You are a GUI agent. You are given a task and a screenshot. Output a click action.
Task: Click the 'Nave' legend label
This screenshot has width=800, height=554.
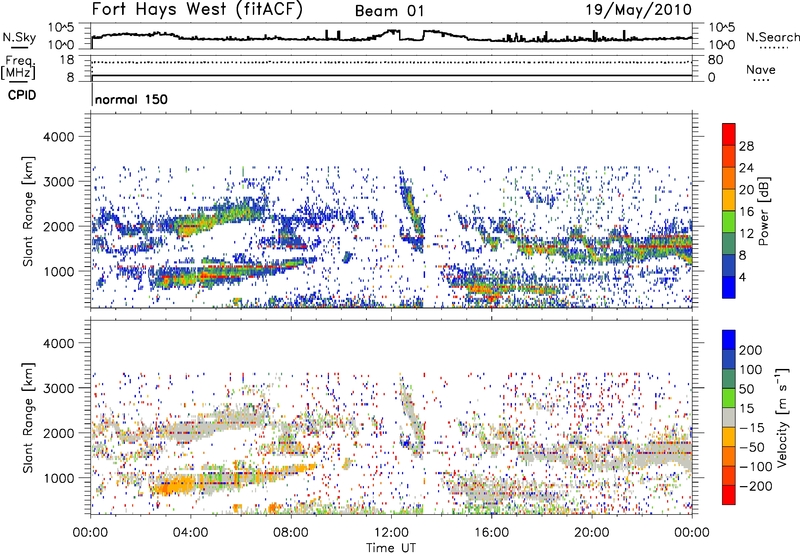coord(761,69)
